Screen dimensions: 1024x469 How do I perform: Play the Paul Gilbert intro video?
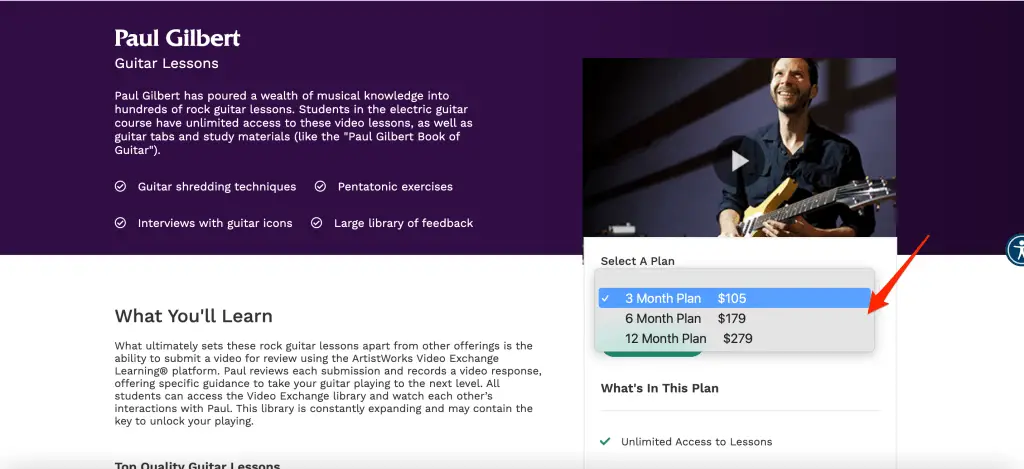coord(739,161)
